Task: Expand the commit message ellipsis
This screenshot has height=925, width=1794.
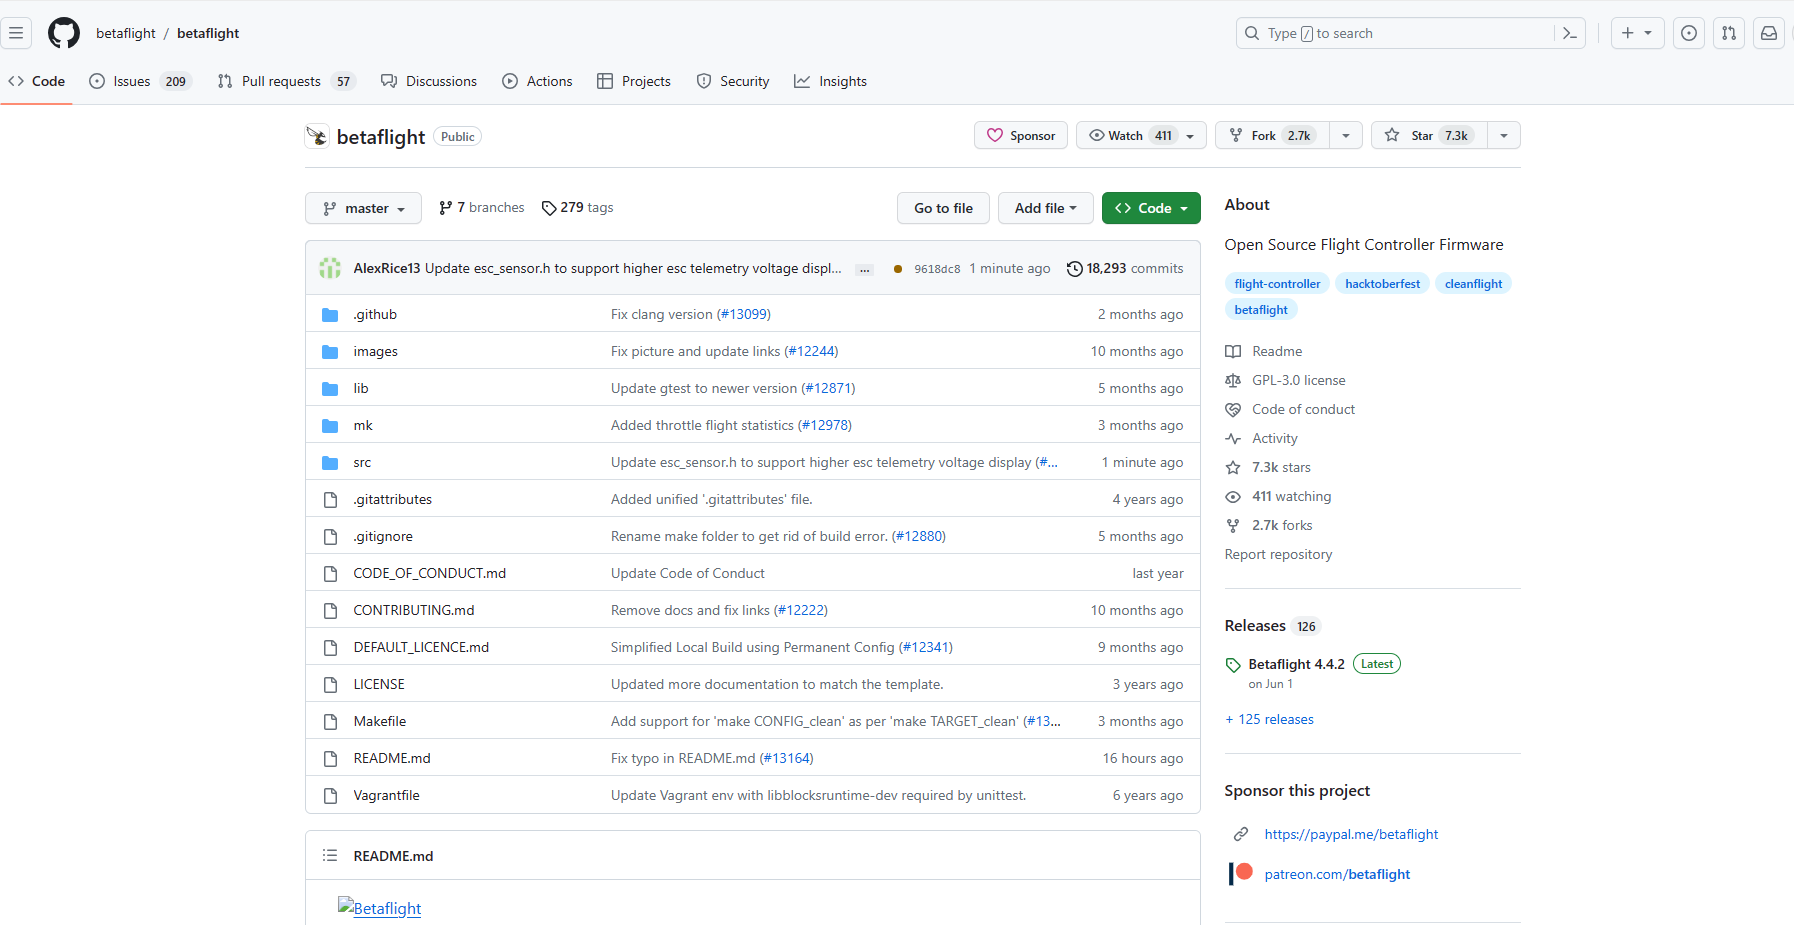Action: point(865,269)
